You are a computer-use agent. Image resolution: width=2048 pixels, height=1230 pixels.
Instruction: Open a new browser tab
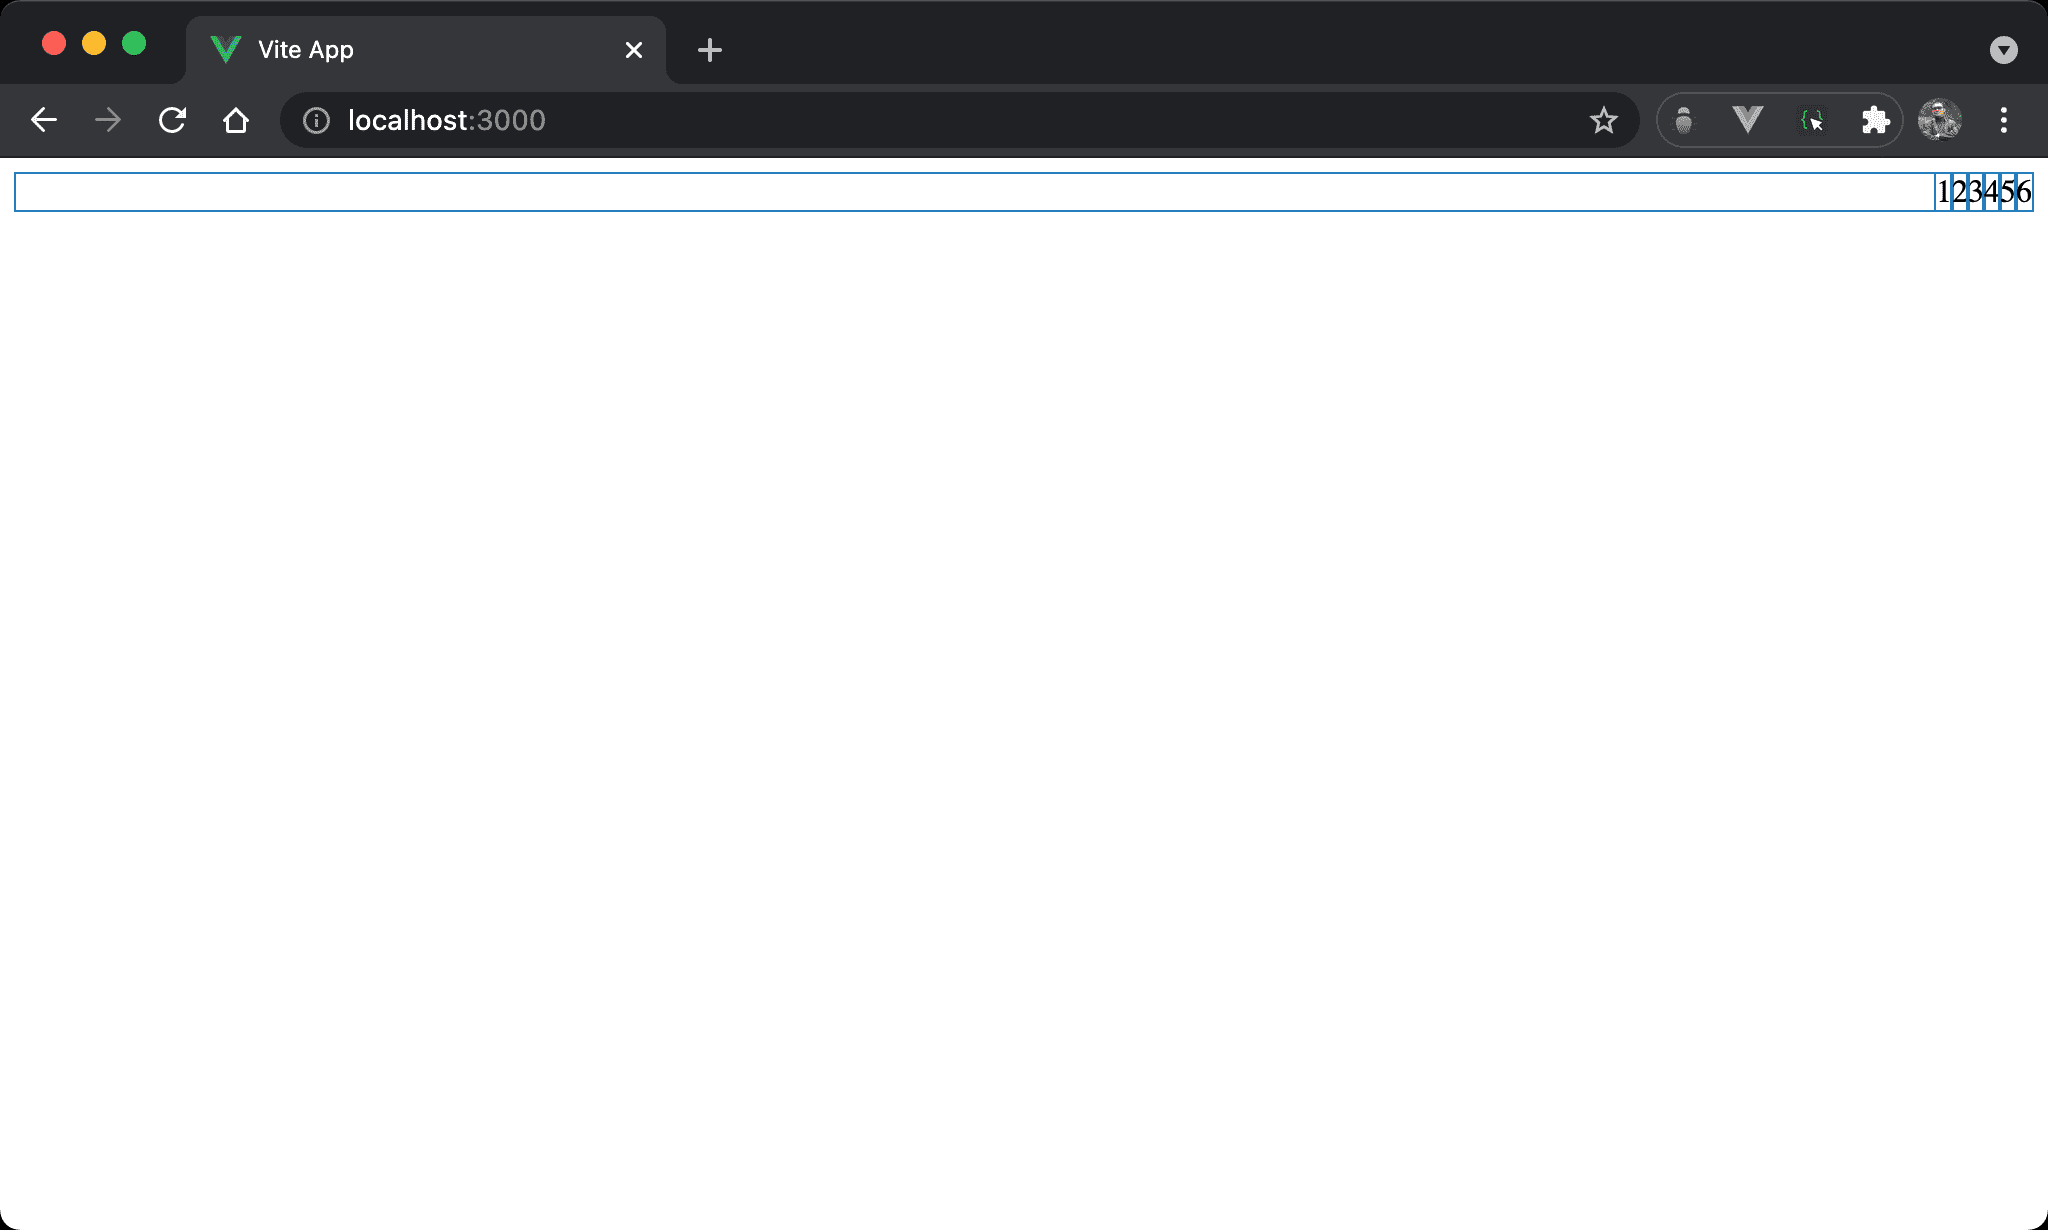[709, 50]
